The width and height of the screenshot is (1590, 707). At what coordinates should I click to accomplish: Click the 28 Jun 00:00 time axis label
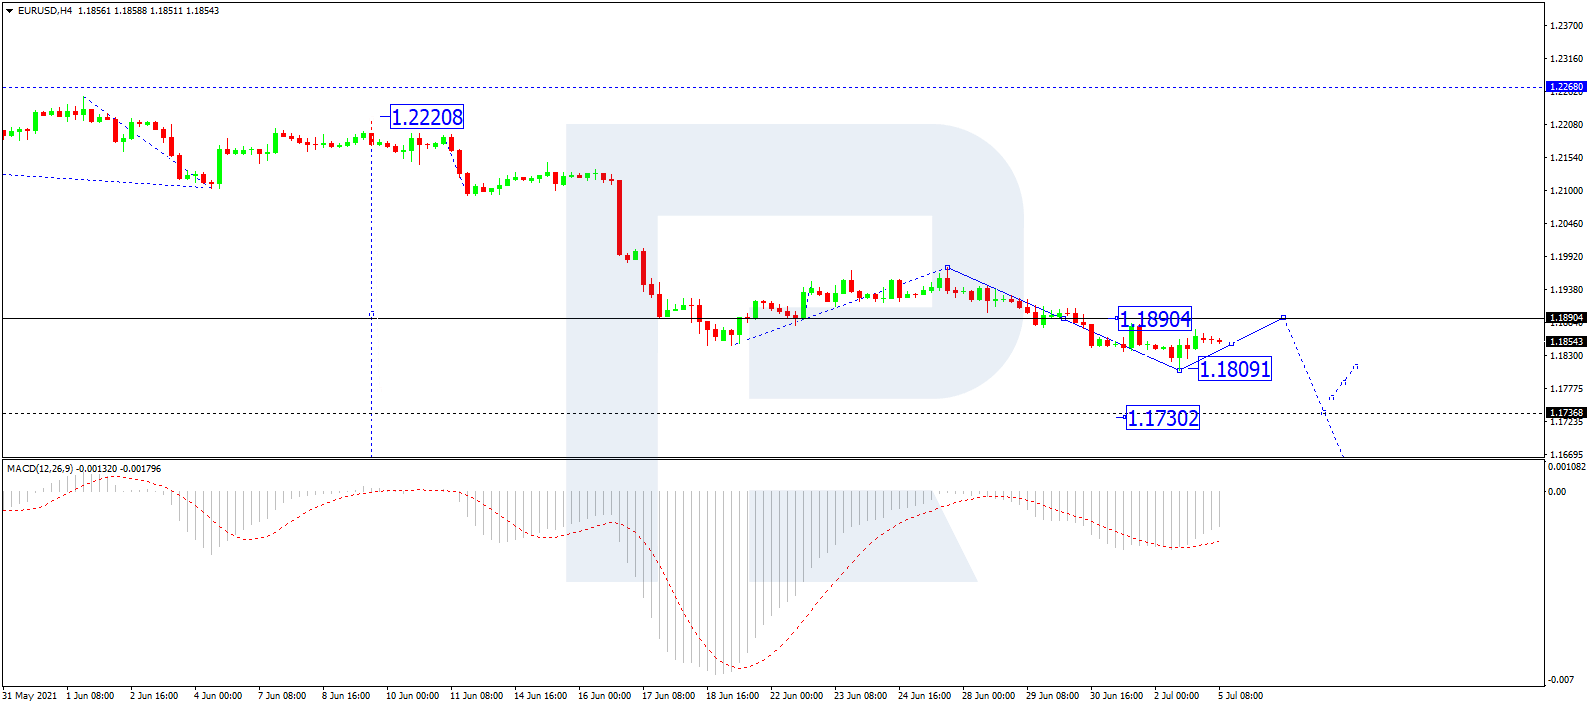click(x=988, y=696)
